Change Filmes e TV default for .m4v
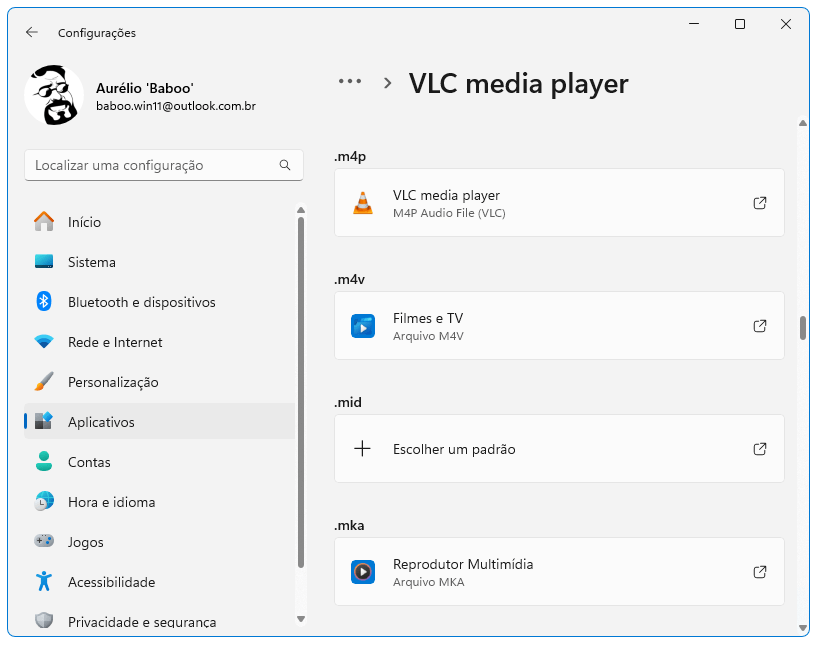 (x=559, y=326)
